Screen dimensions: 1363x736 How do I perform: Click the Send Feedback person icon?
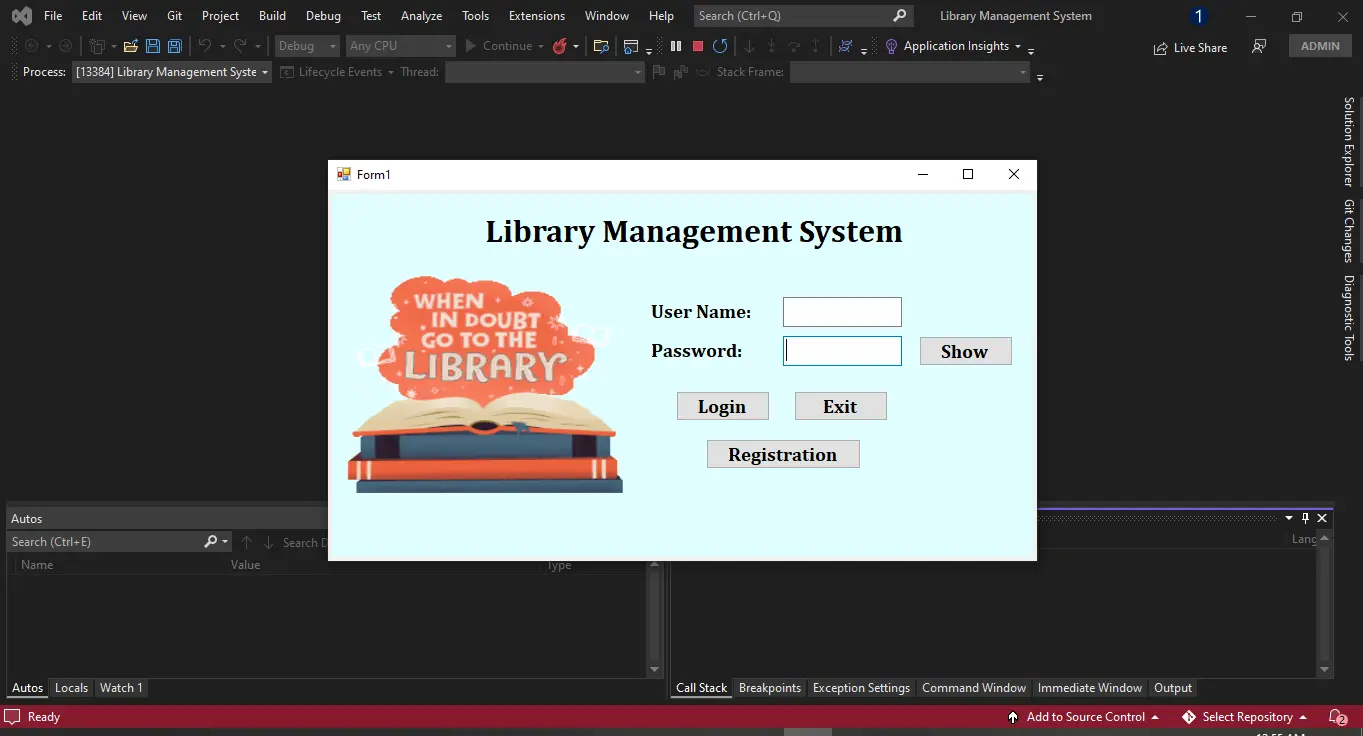pyautogui.click(x=1259, y=47)
